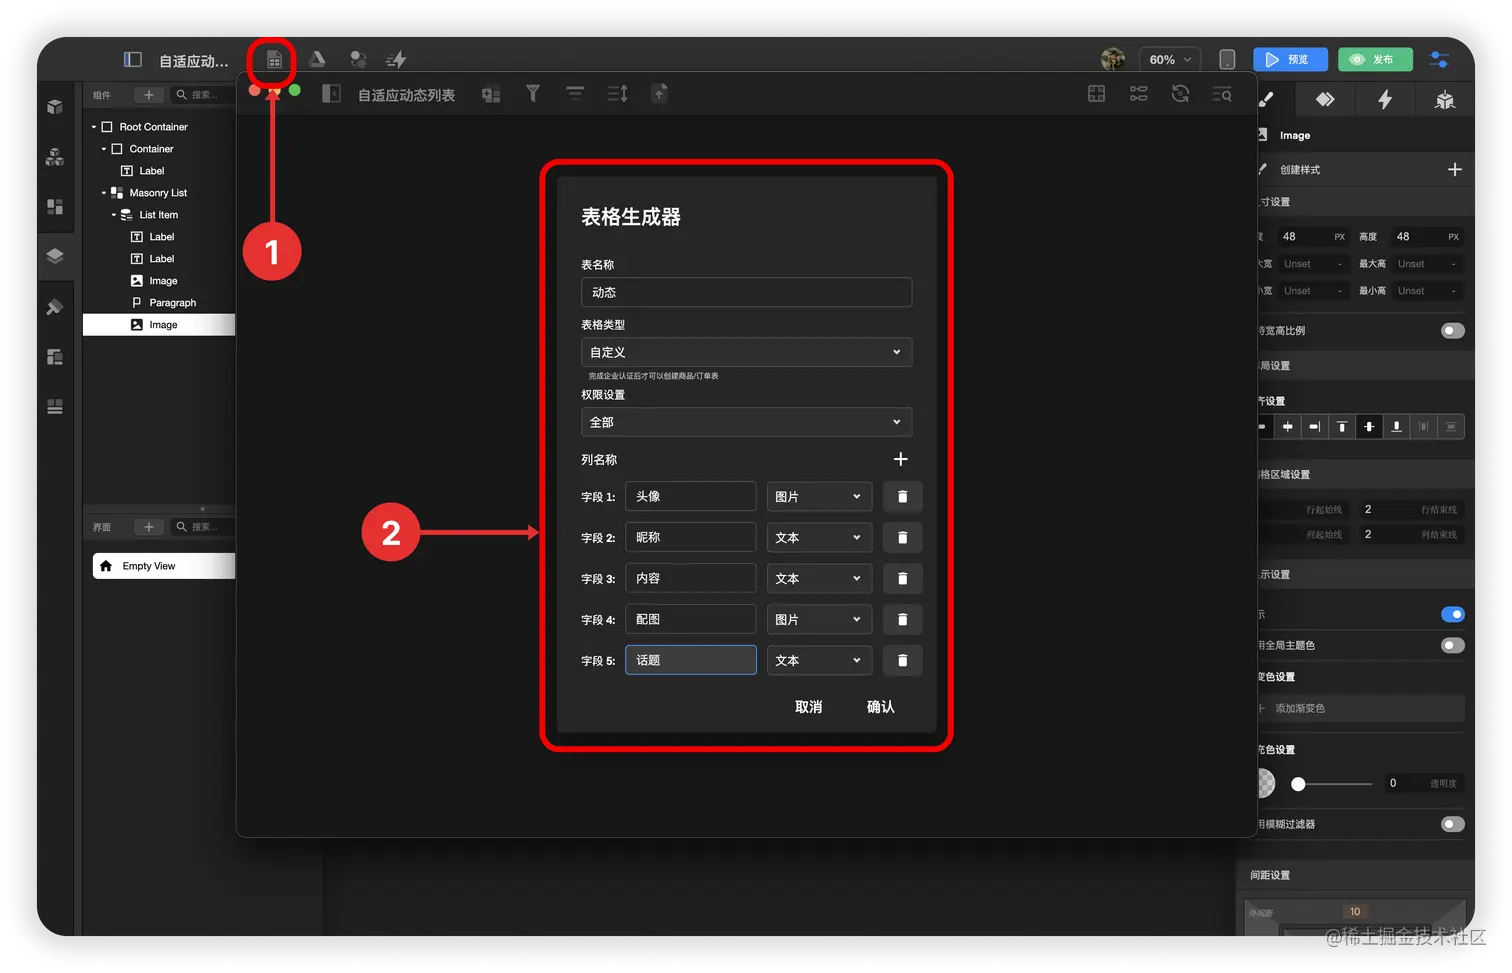The width and height of the screenshot is (1512, 973).
Task: Click the triangle cloud-drive icon in top toolbar
Action: tap(317, 60)
